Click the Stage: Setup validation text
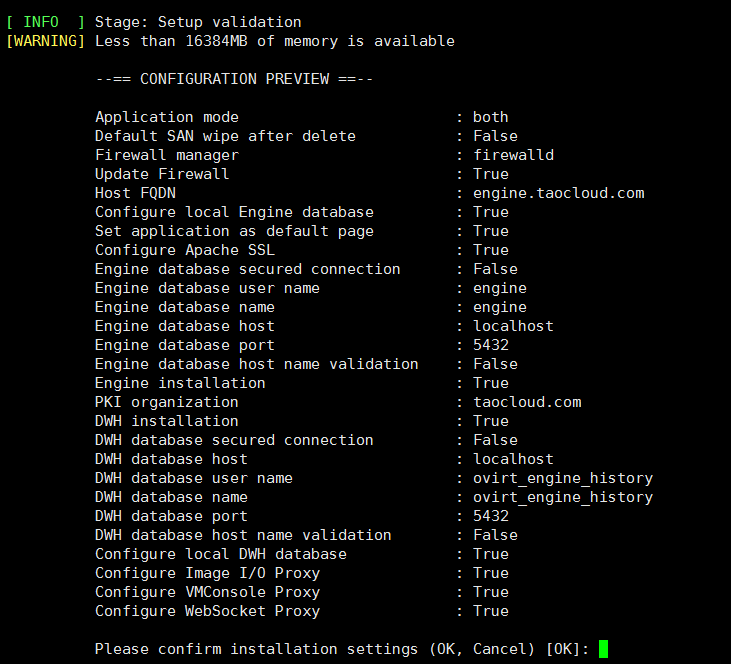 pyautogui.click(x=198, y=22)
